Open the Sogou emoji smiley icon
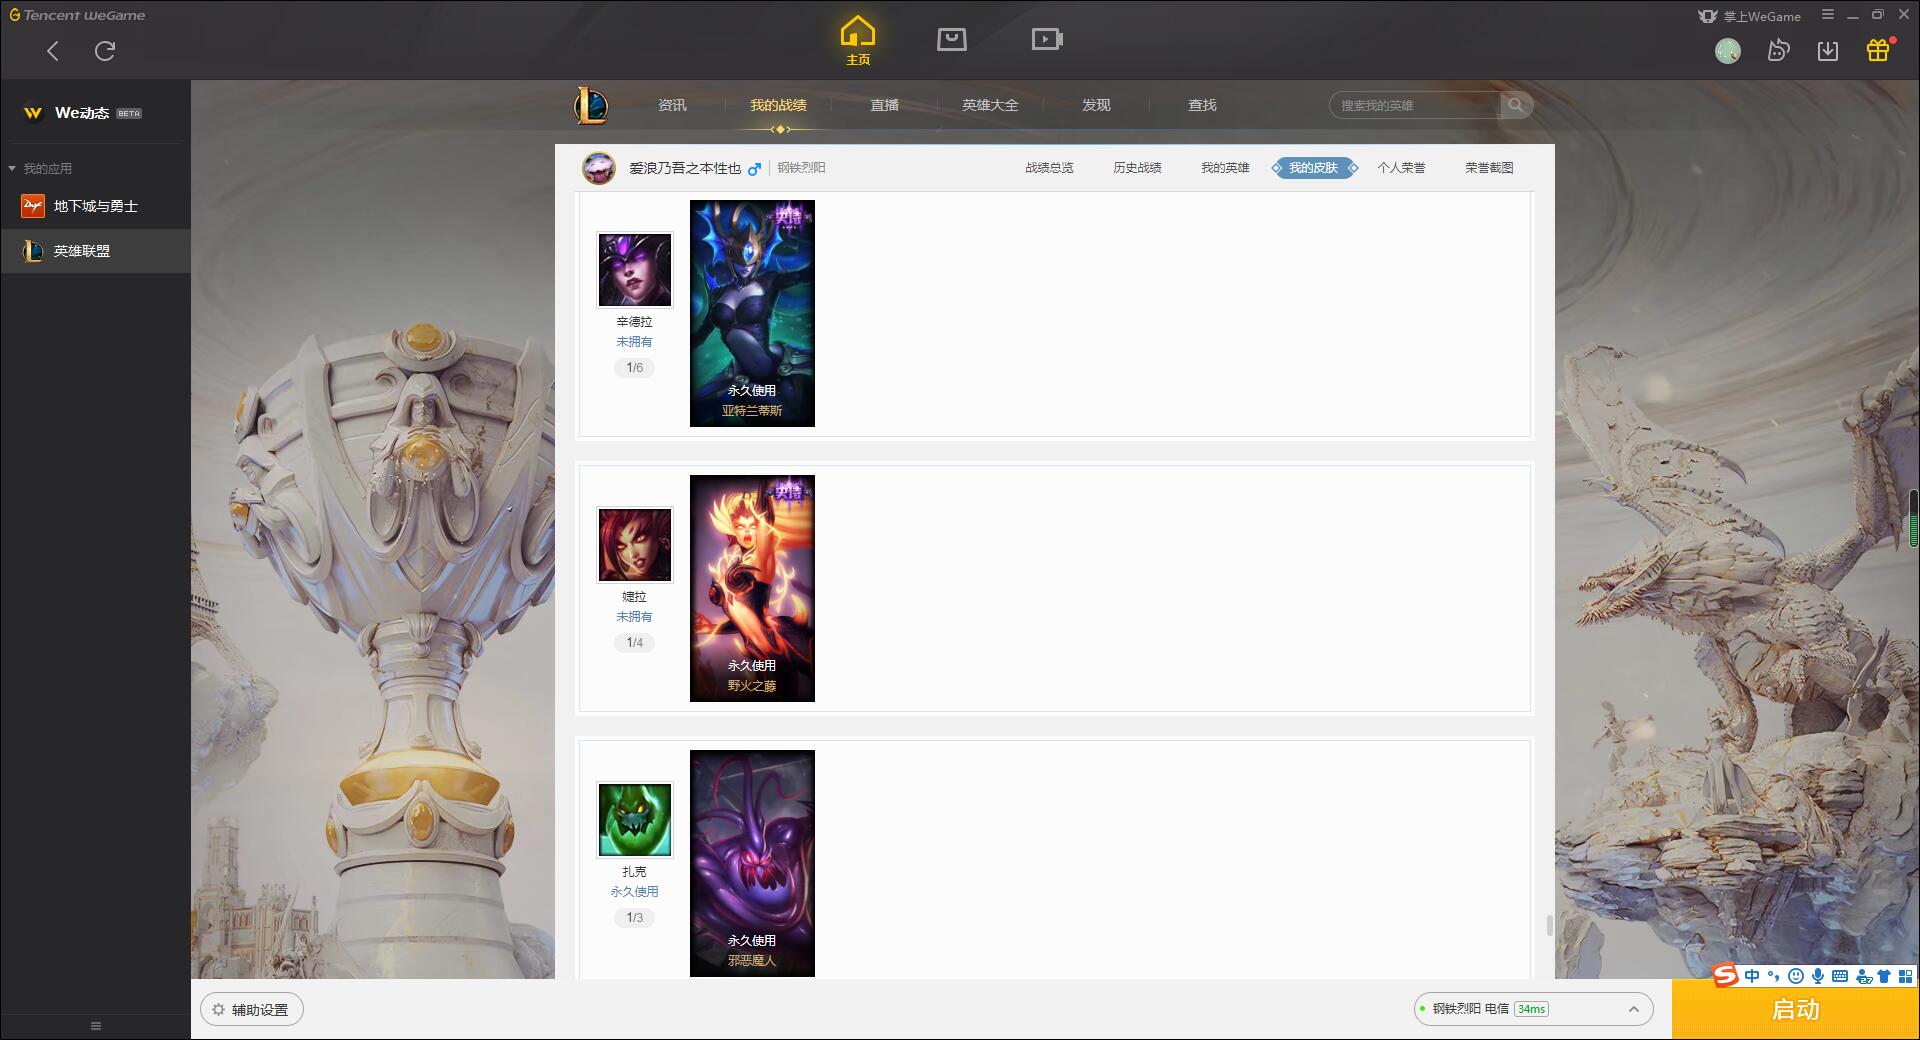Viewport: 1920px width, 1040px height. [1796, 976]
